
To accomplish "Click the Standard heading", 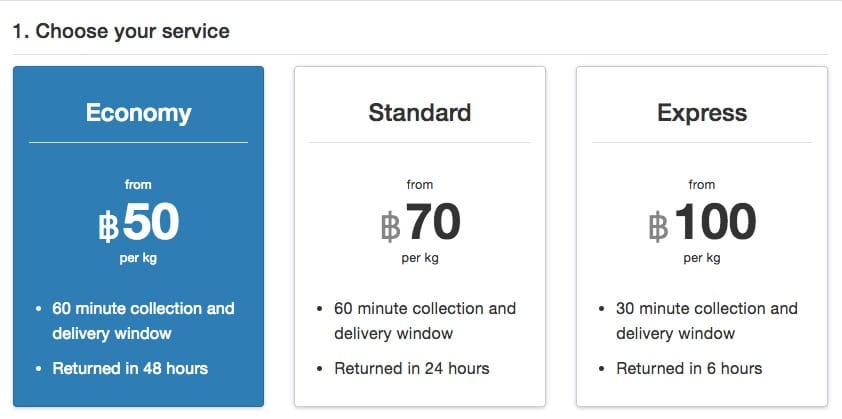I will click(x=419, y=112).
